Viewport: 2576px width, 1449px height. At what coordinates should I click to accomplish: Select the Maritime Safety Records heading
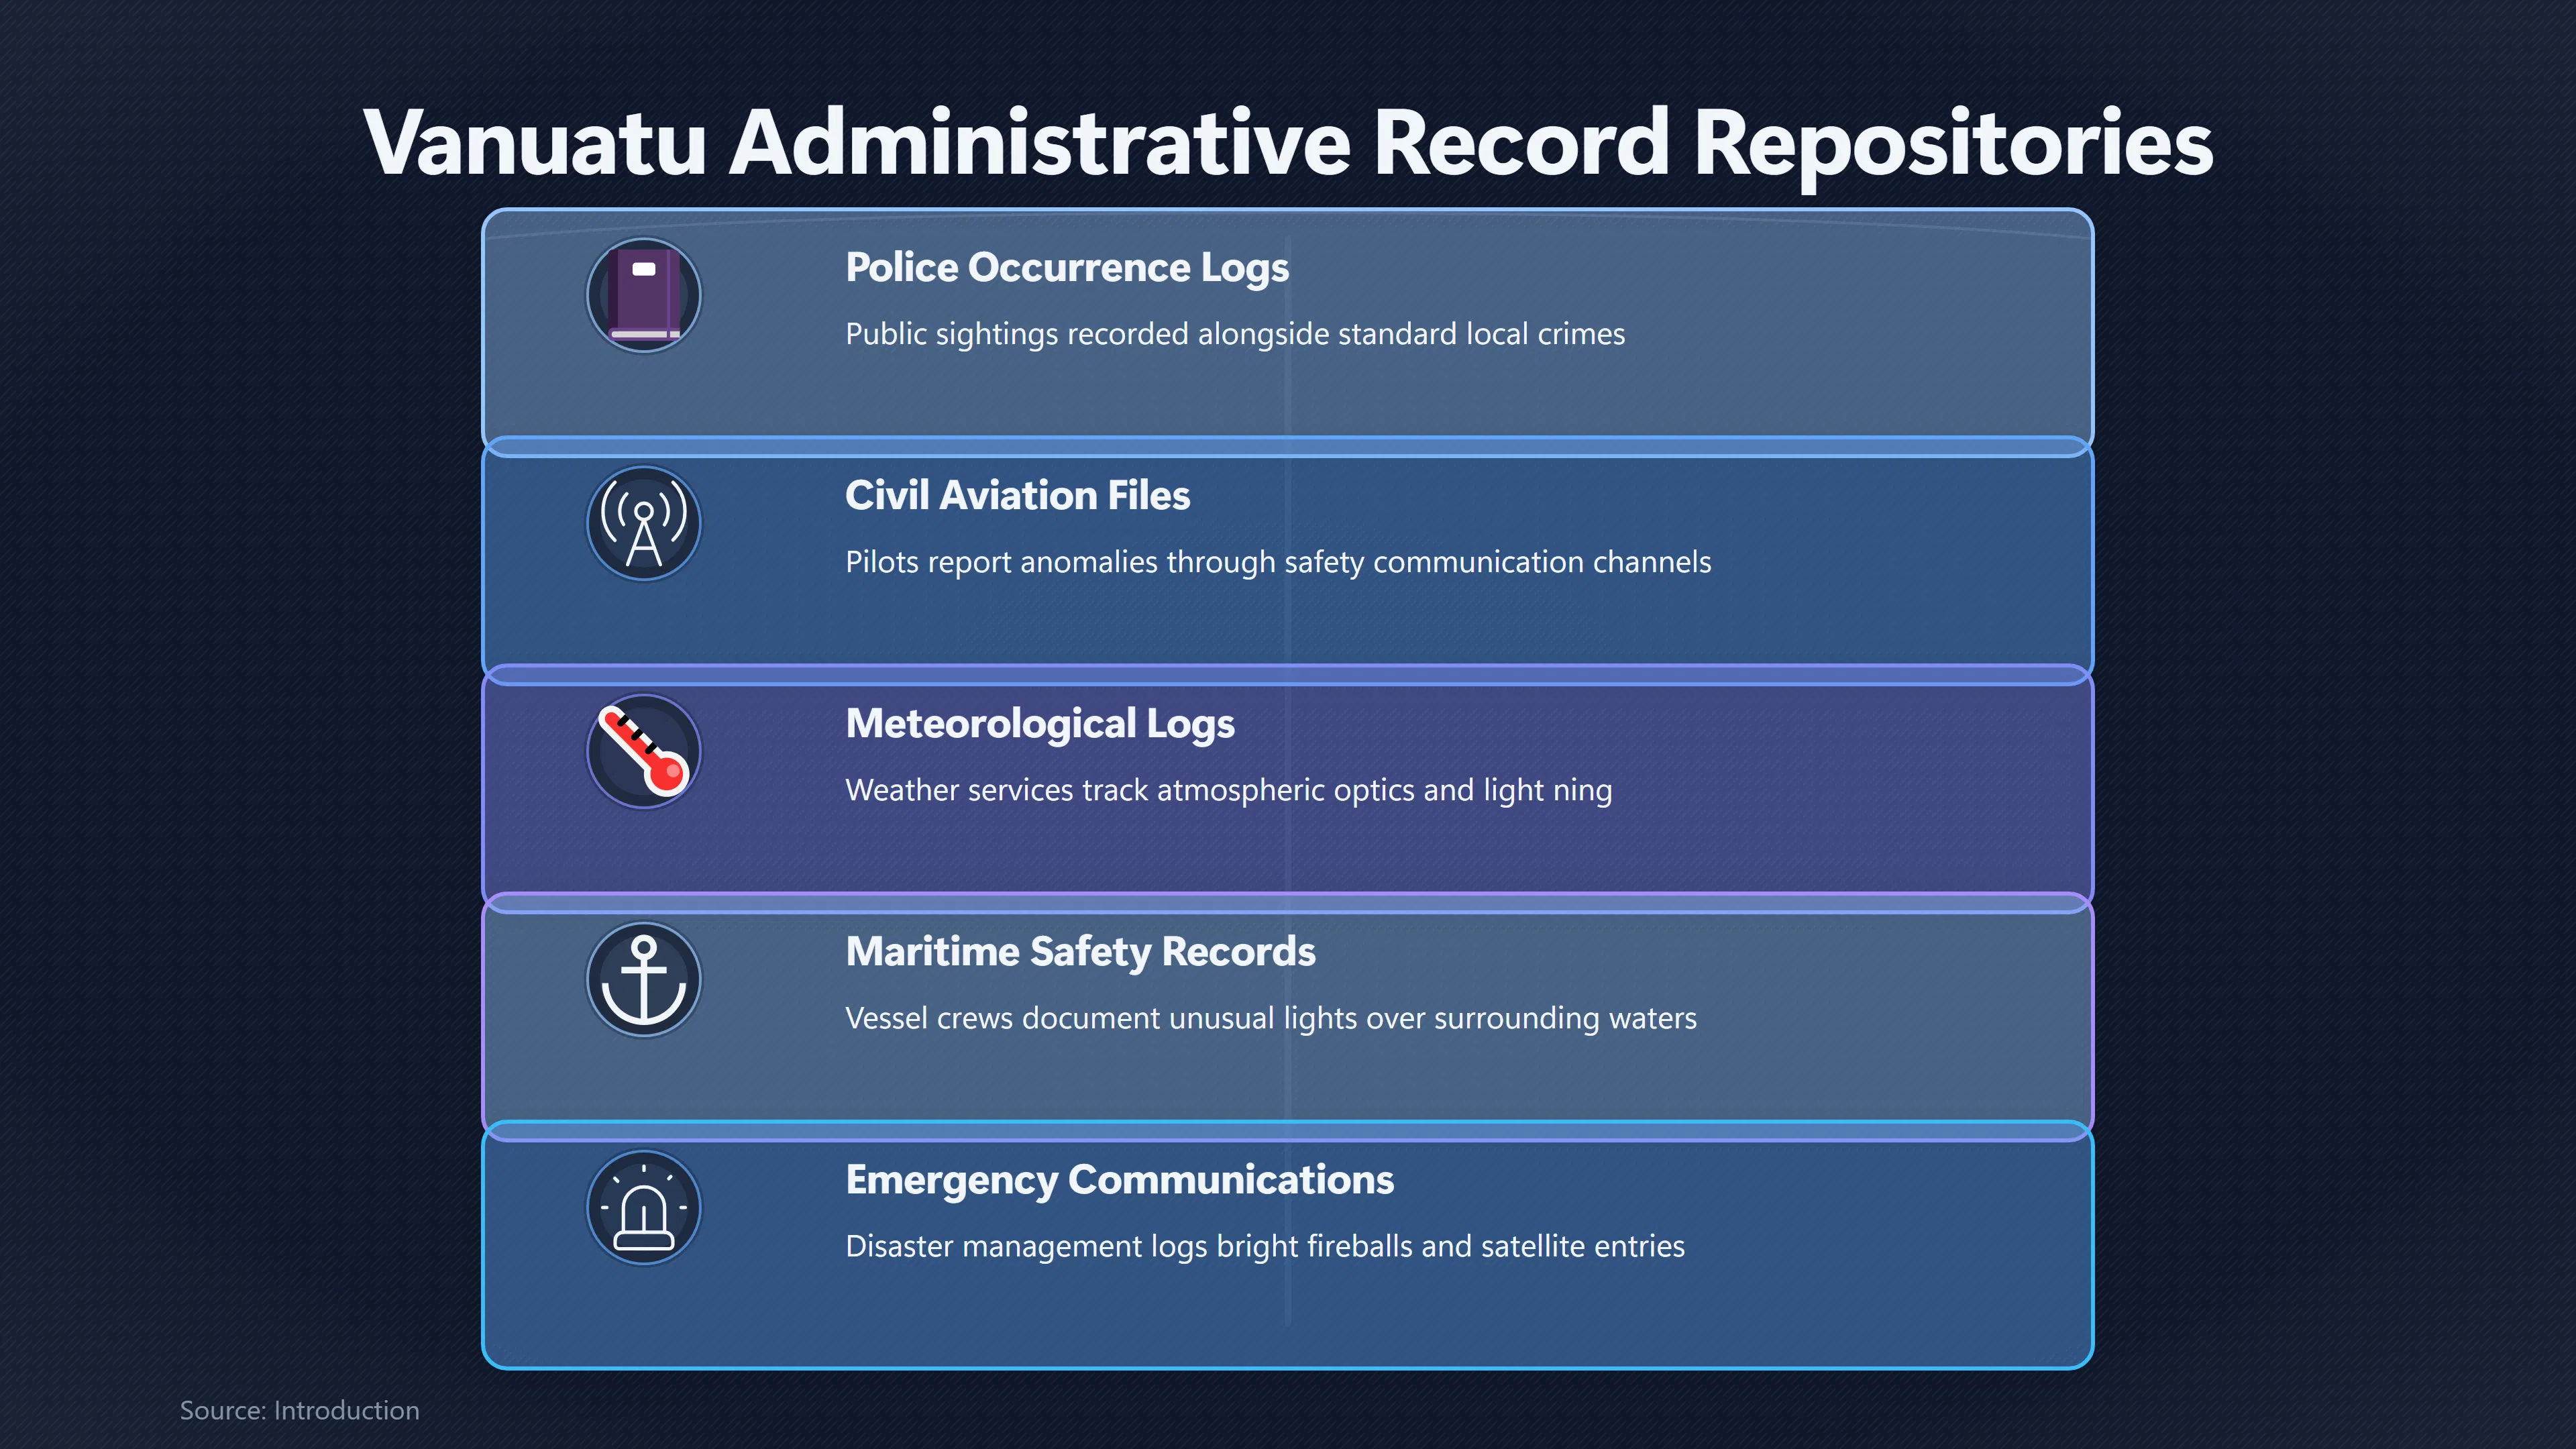pyautogui.click(x=1080, y=952)
